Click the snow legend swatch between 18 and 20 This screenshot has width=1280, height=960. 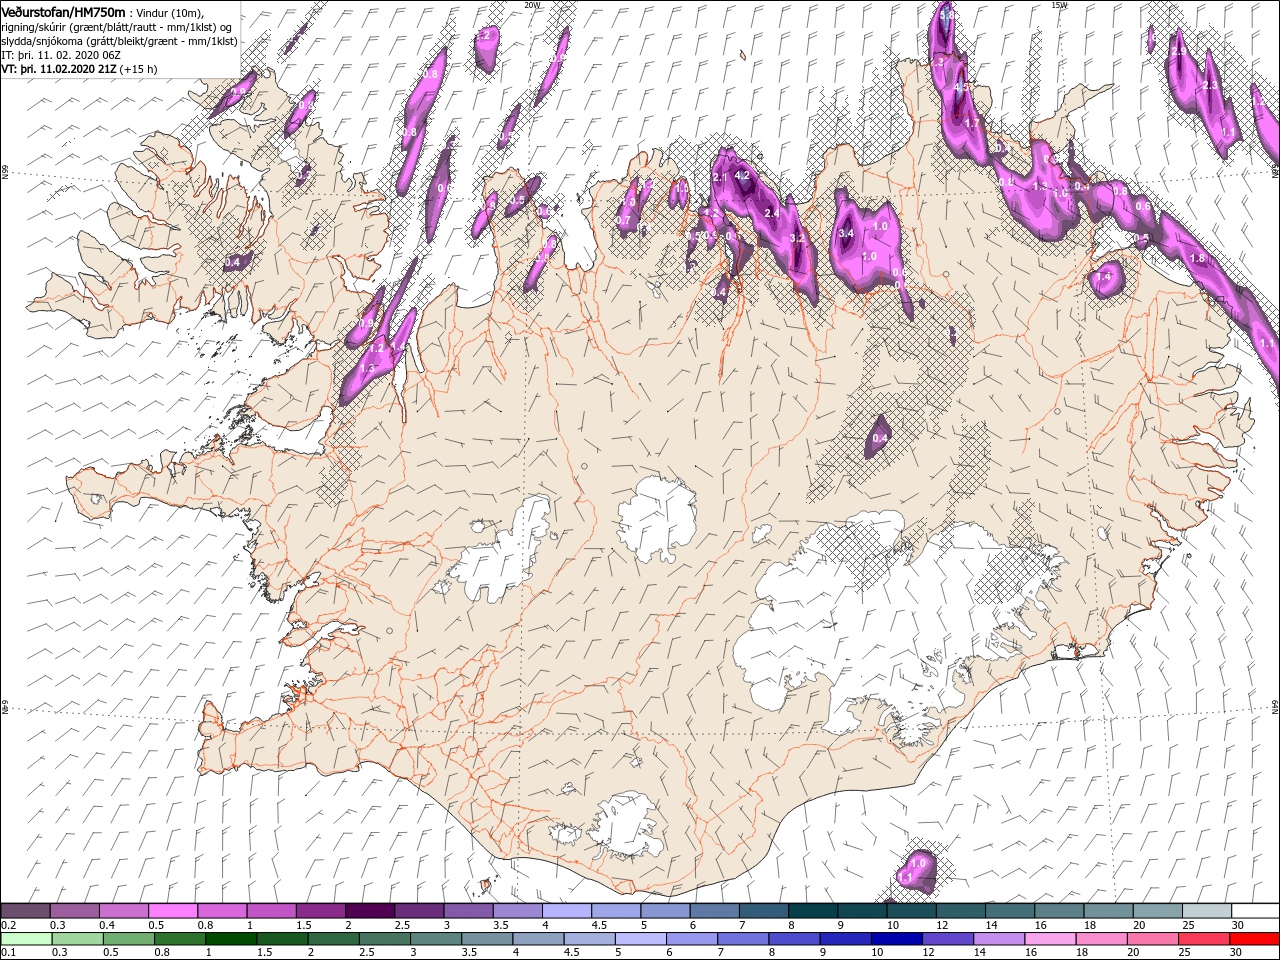1108,911
